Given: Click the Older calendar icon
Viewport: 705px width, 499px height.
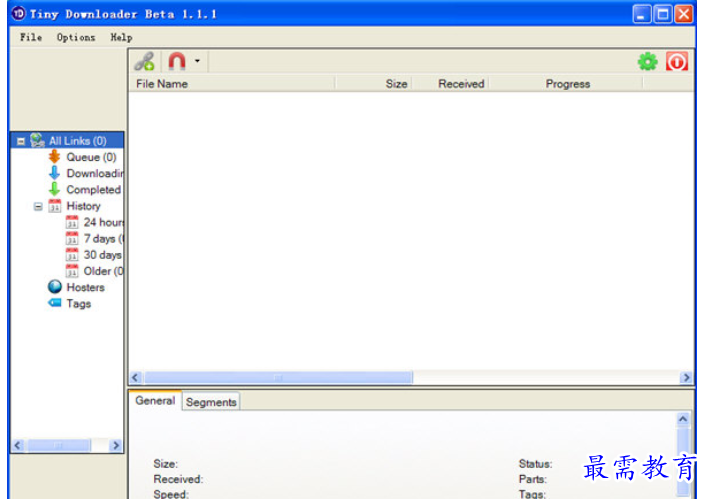Looking at the screenshot, I should point(72,270).
